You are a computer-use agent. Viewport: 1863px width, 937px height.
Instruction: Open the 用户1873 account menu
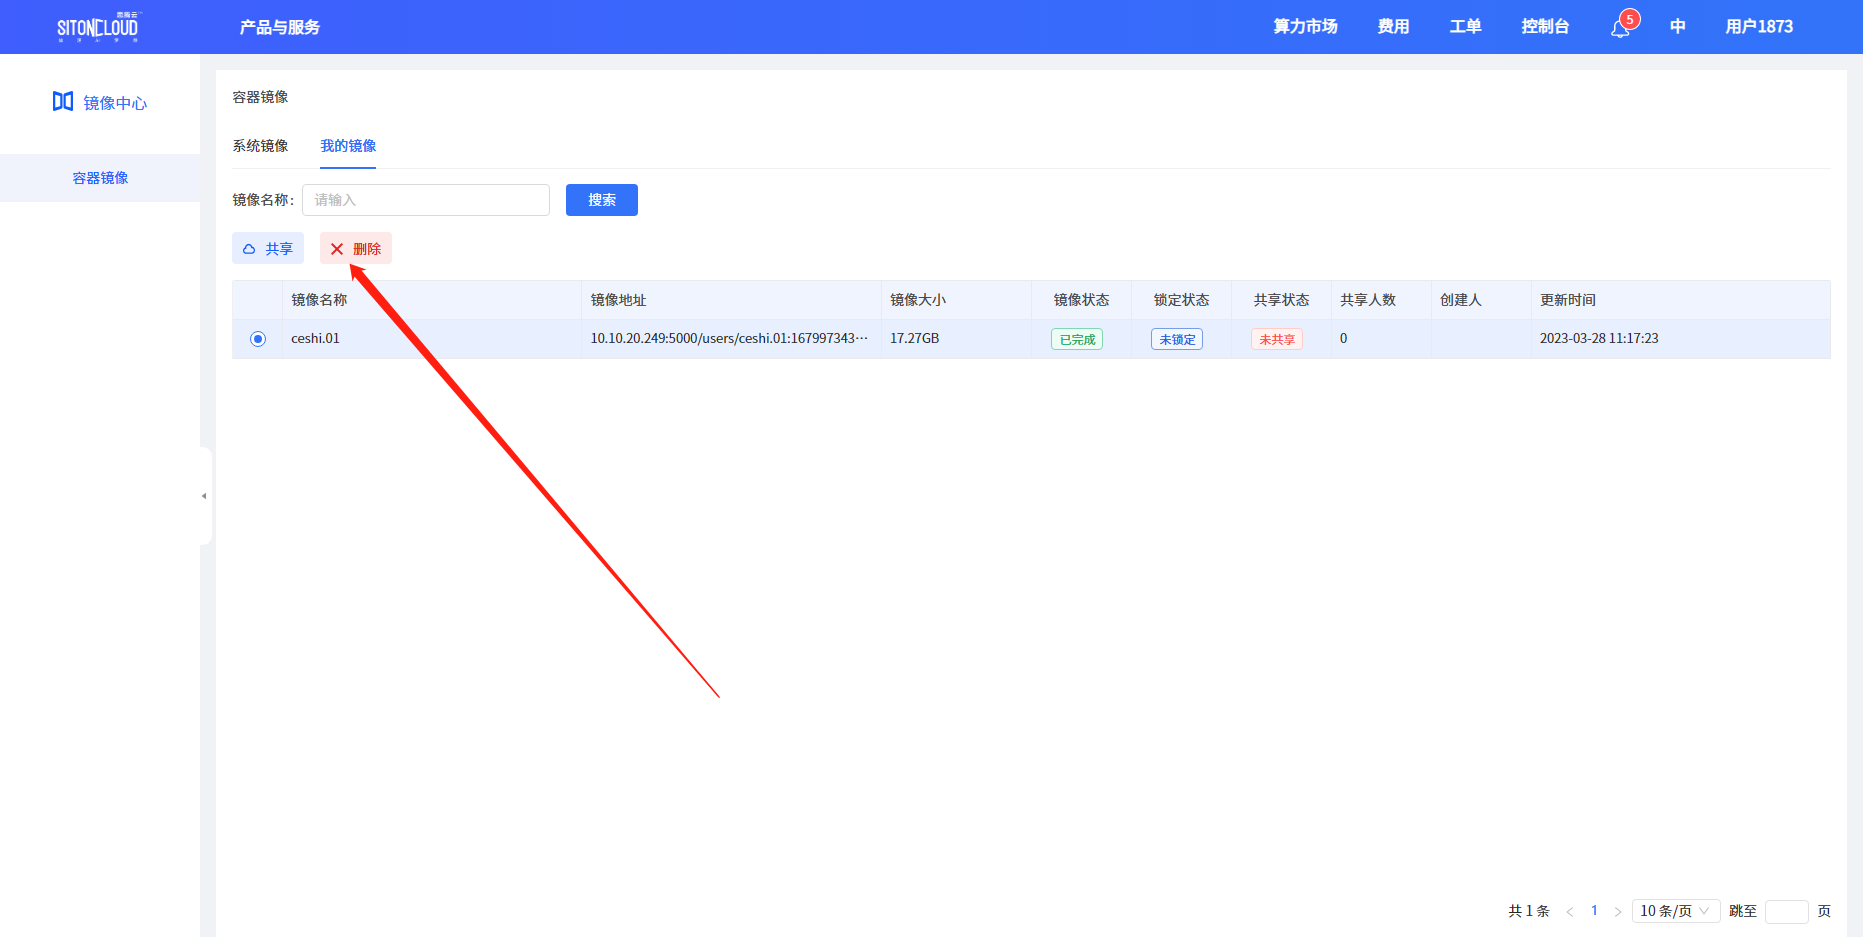(x=1759, y=27)
